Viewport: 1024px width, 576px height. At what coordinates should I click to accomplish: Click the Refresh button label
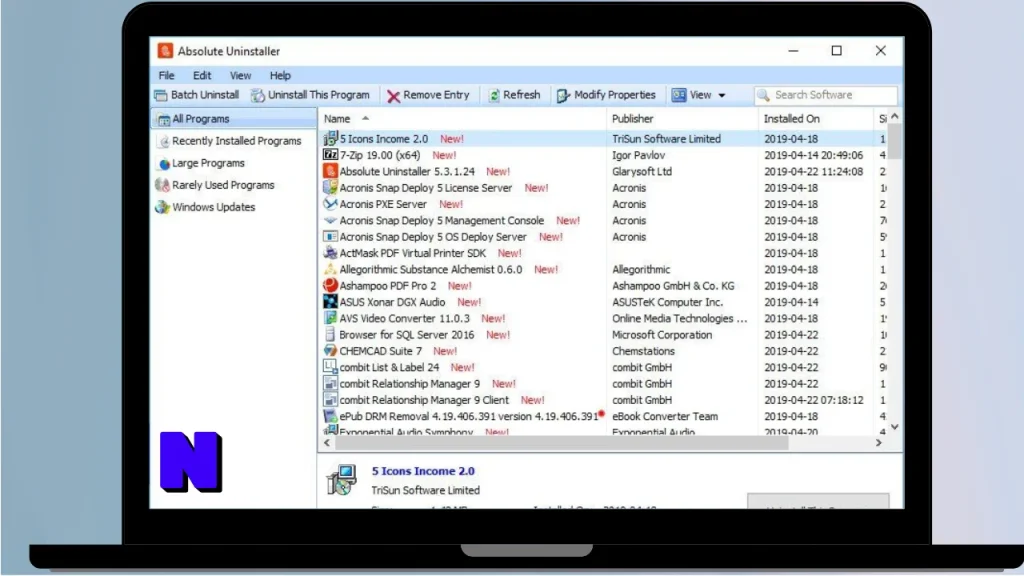522,95
